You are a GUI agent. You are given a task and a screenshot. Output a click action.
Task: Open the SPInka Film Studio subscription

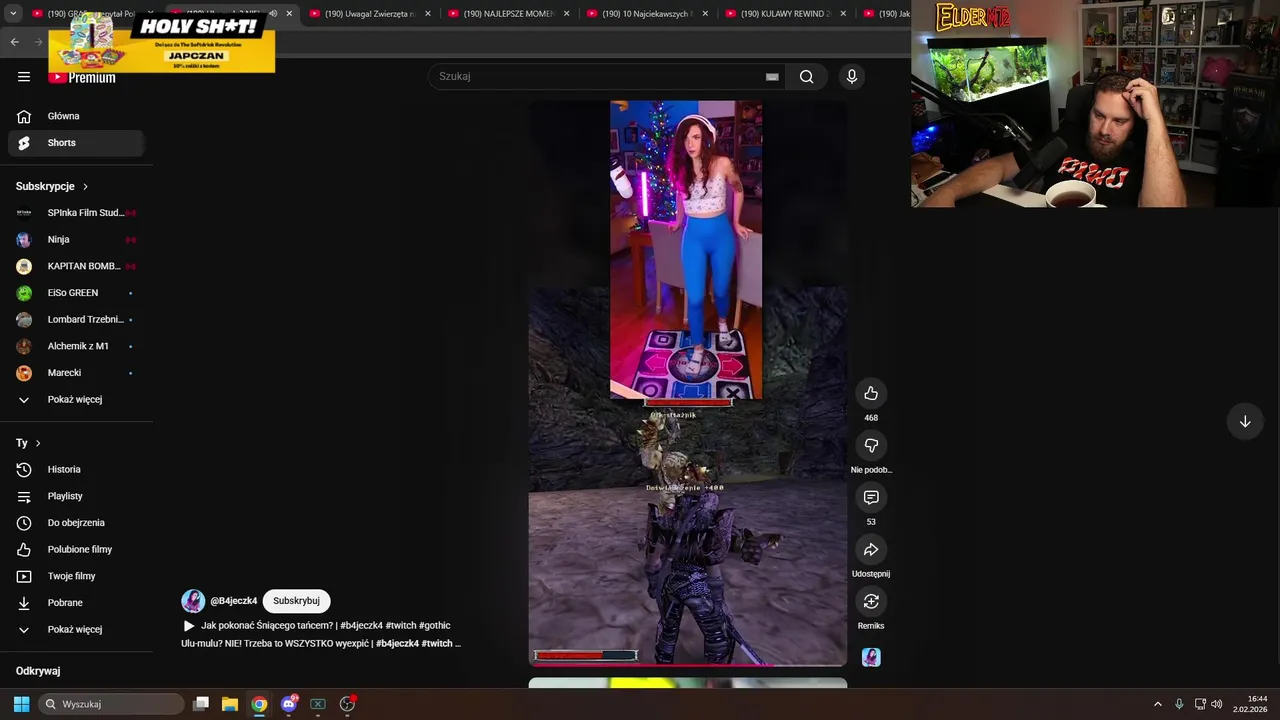tap(76, 213)
